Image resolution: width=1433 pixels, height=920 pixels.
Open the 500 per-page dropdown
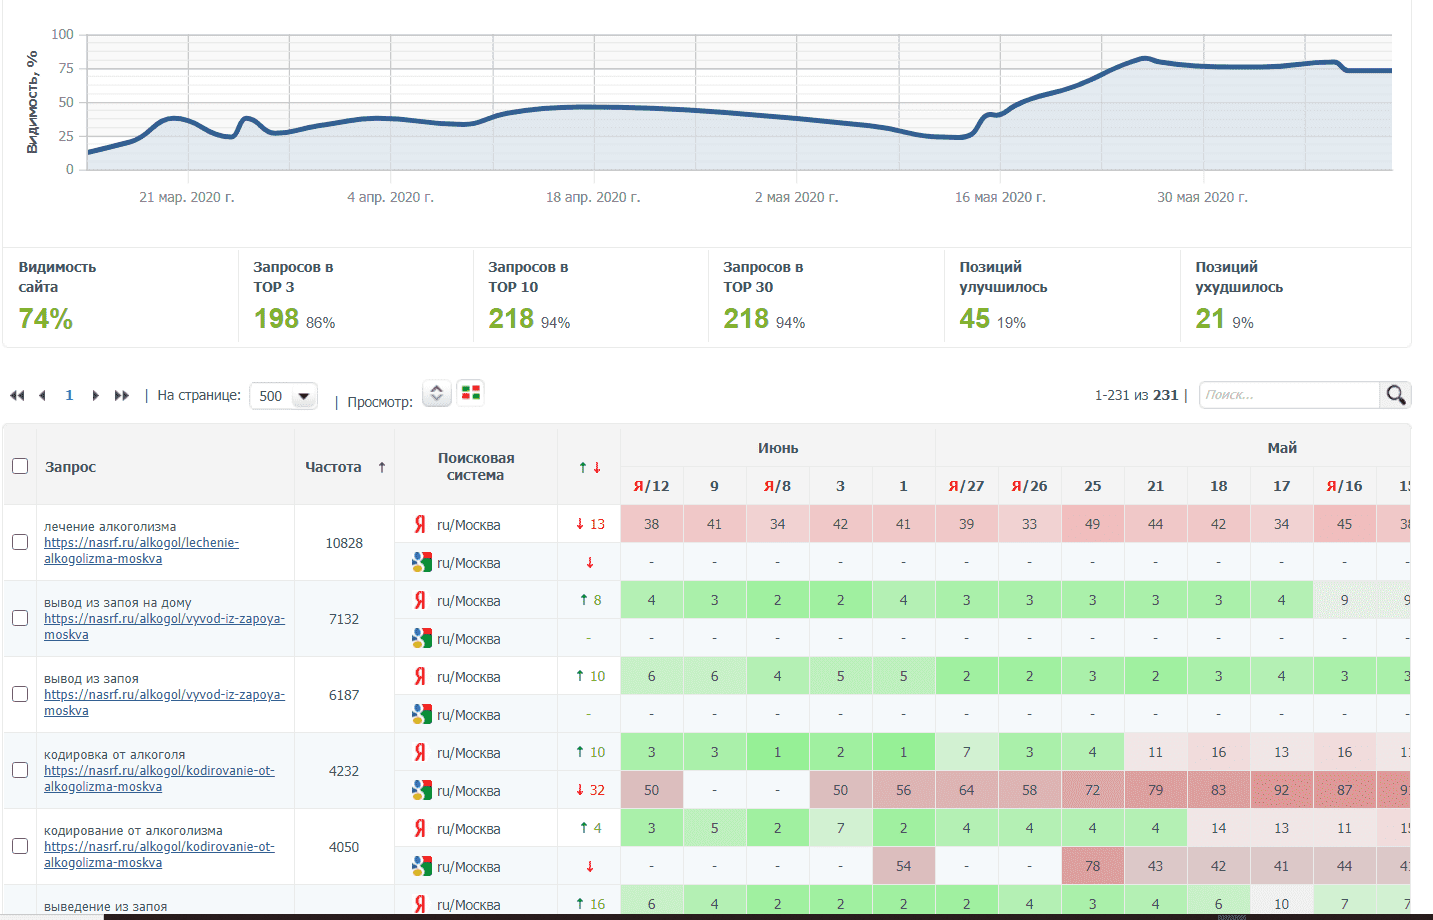(283, 396)
